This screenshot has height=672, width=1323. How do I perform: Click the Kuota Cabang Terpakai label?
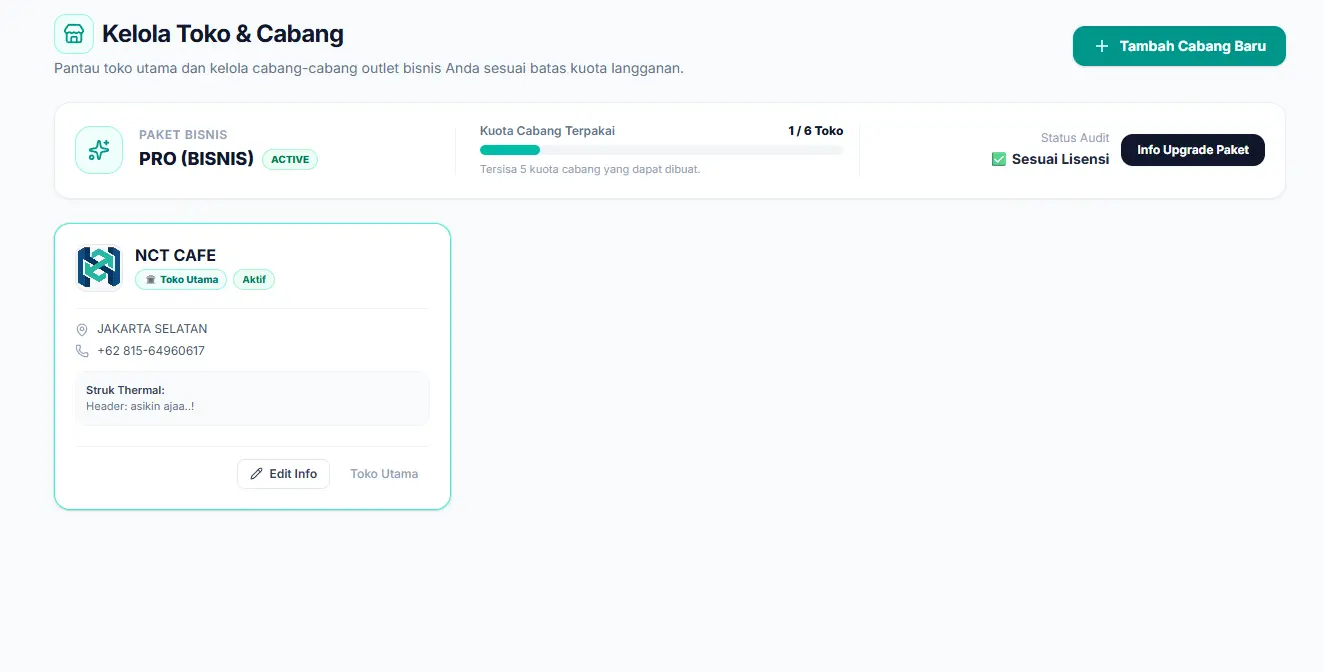[547, 131]
